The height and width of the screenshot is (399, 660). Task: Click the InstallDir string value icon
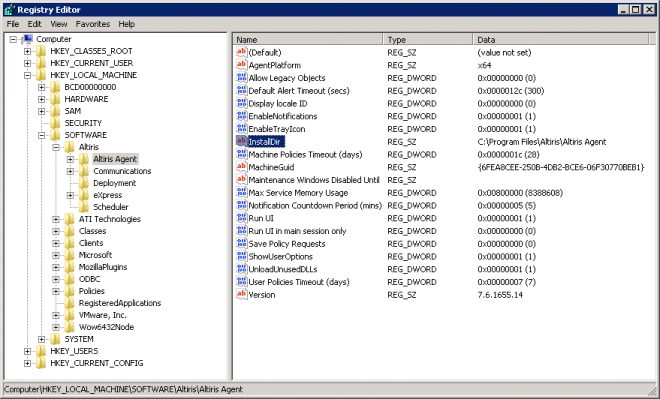pos(241,141)
